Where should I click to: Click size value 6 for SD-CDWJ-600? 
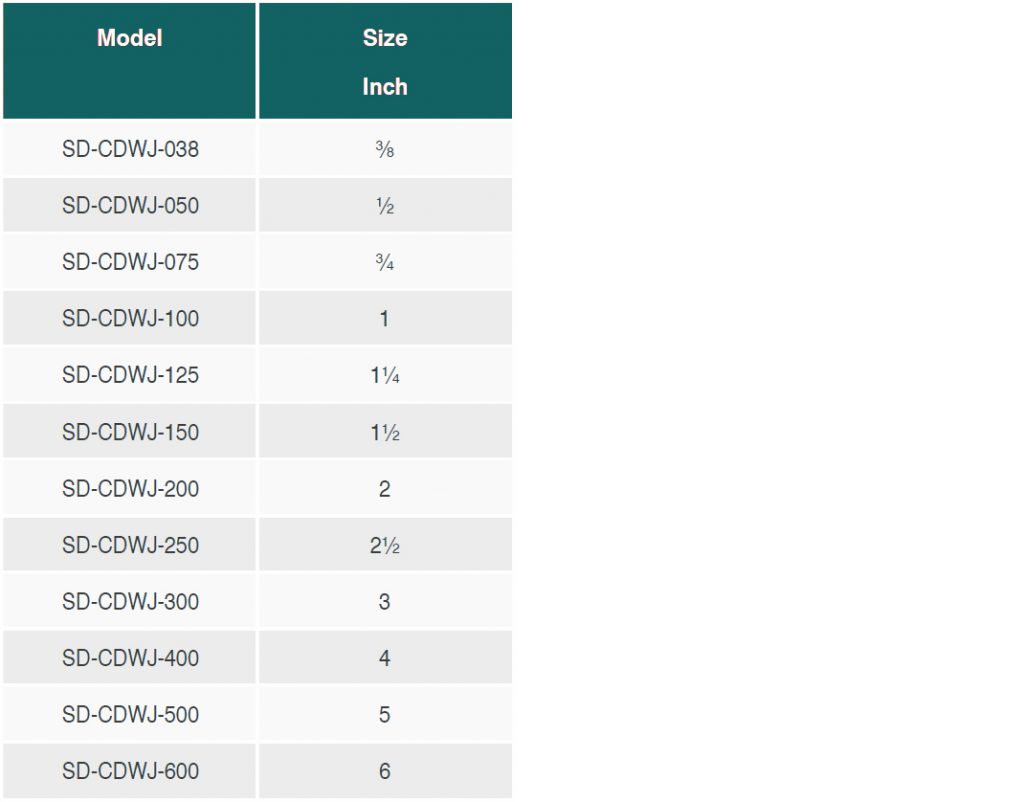point(385,771)
